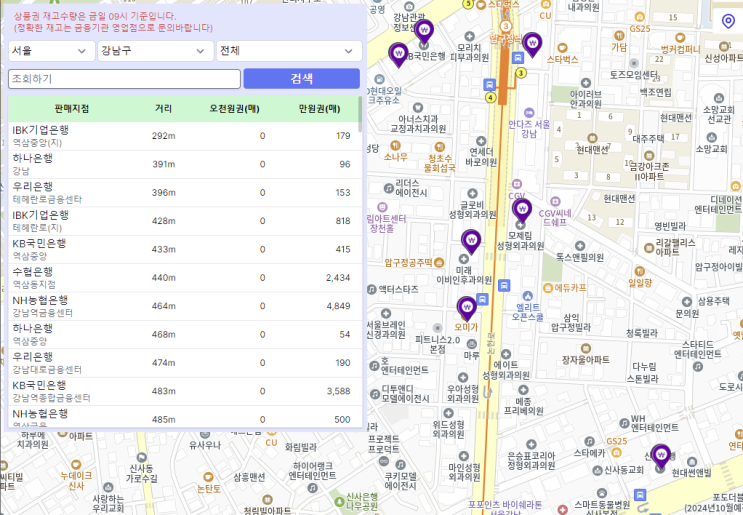Click the 신사은행나무공원 park icon
The width and height of the screenshot is (743, 515).
pos(339,501)
